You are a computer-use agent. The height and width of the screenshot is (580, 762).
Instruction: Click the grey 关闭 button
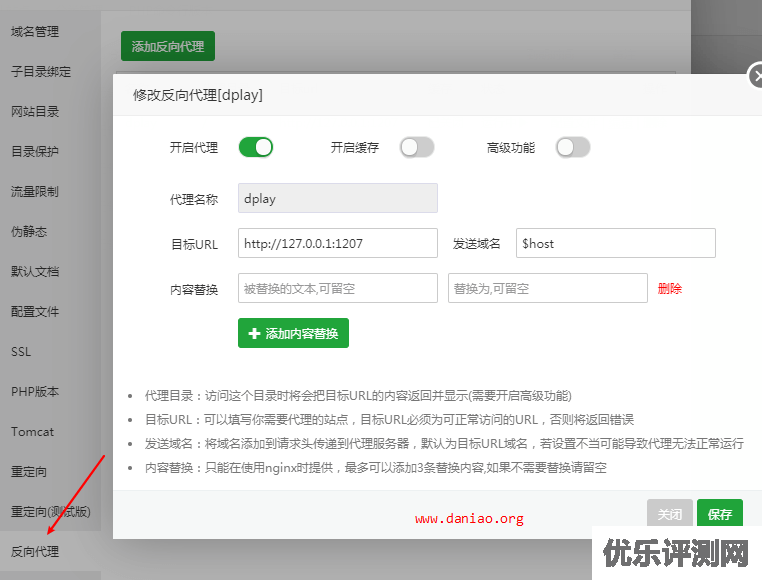click(670, 513)
